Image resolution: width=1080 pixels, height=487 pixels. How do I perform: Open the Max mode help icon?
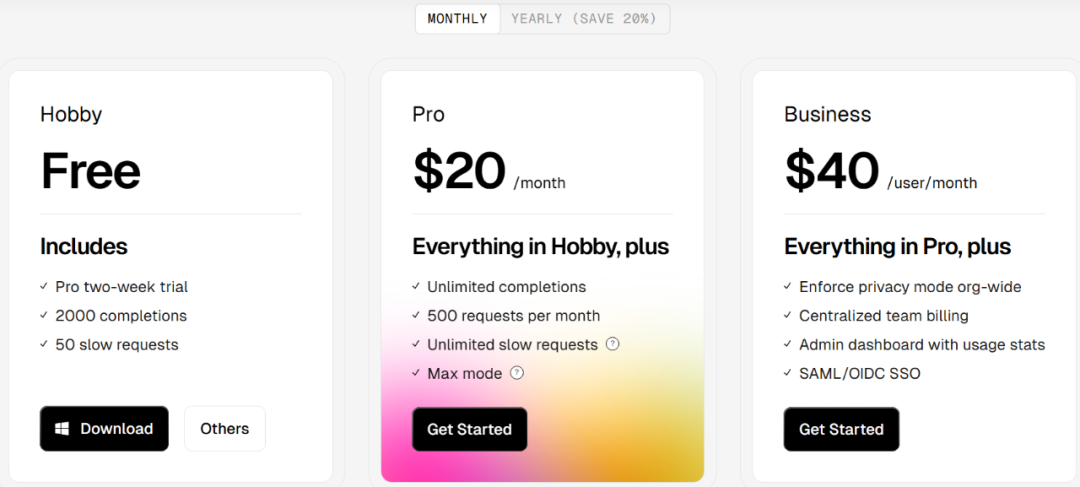(x=517, y=373)
